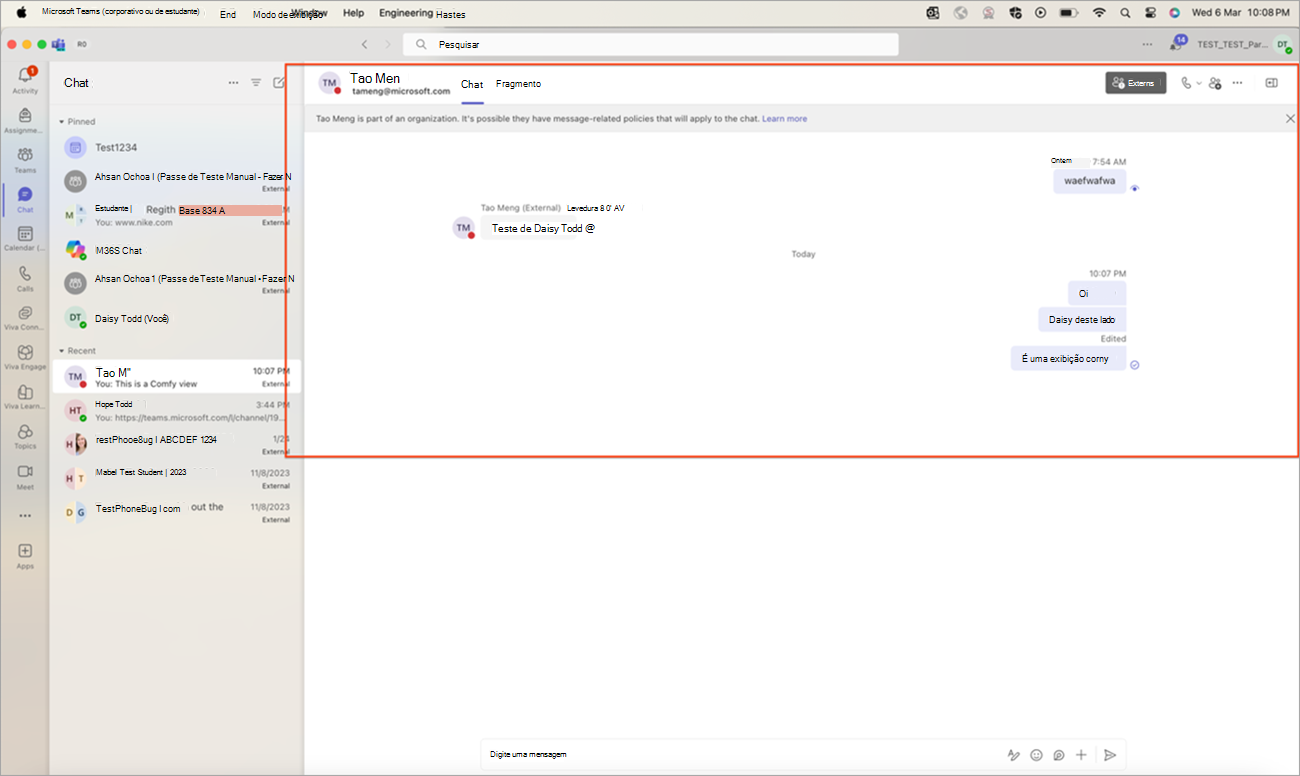Filter the chat list
The width and height of the screenshot is (1300, 776).
pyautogui.click(x=256, y=83)
